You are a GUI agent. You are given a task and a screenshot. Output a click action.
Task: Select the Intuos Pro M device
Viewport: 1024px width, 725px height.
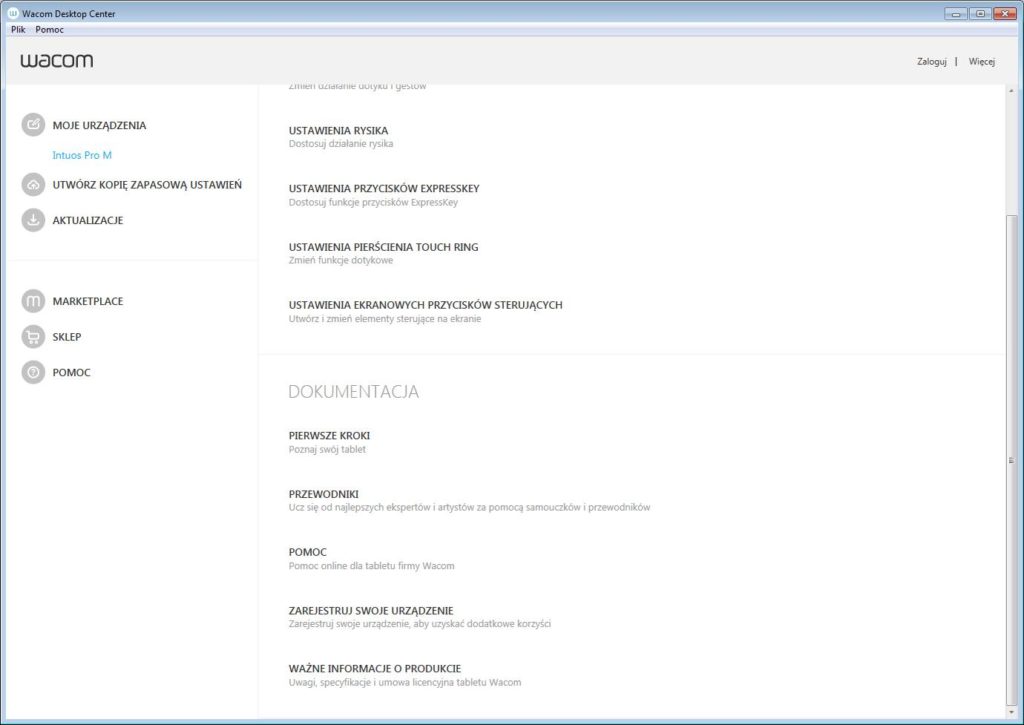pos(82,156)
